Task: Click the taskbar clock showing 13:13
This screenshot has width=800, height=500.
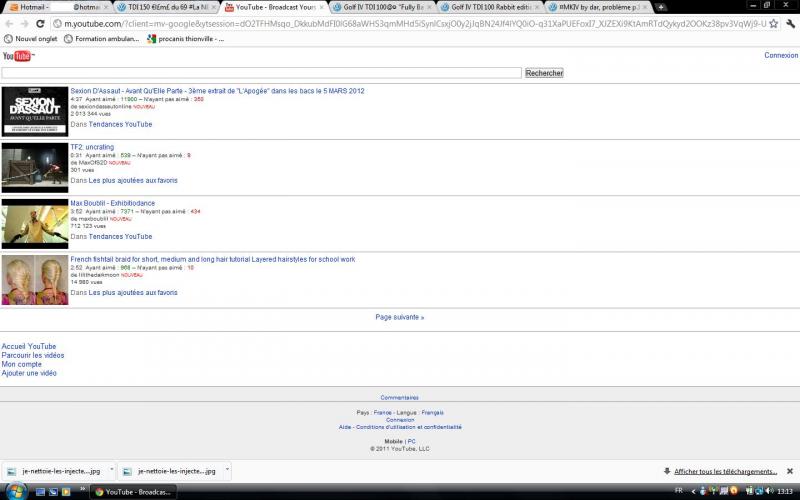Action: (x=785, y=491)
